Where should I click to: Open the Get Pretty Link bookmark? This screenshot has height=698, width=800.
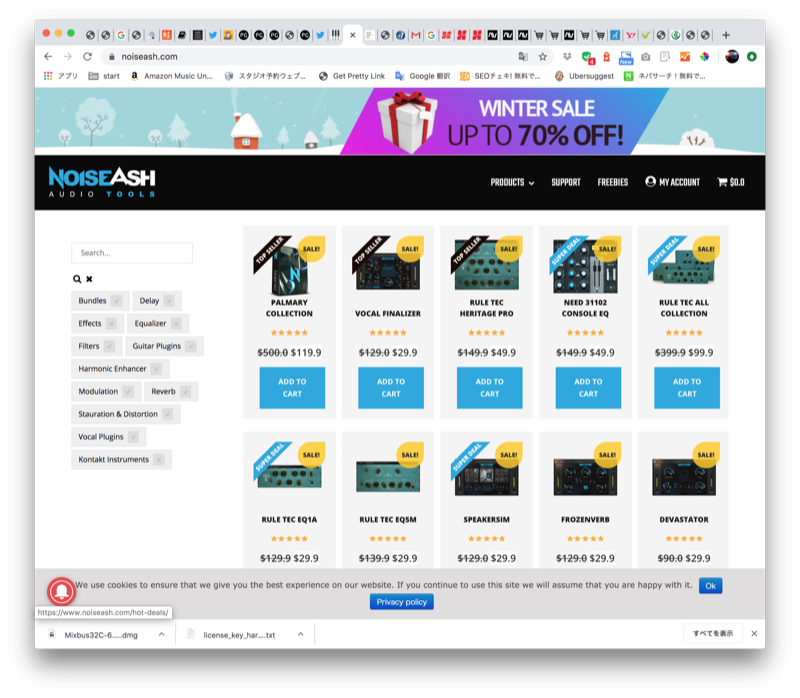click(x=352, y=76)
